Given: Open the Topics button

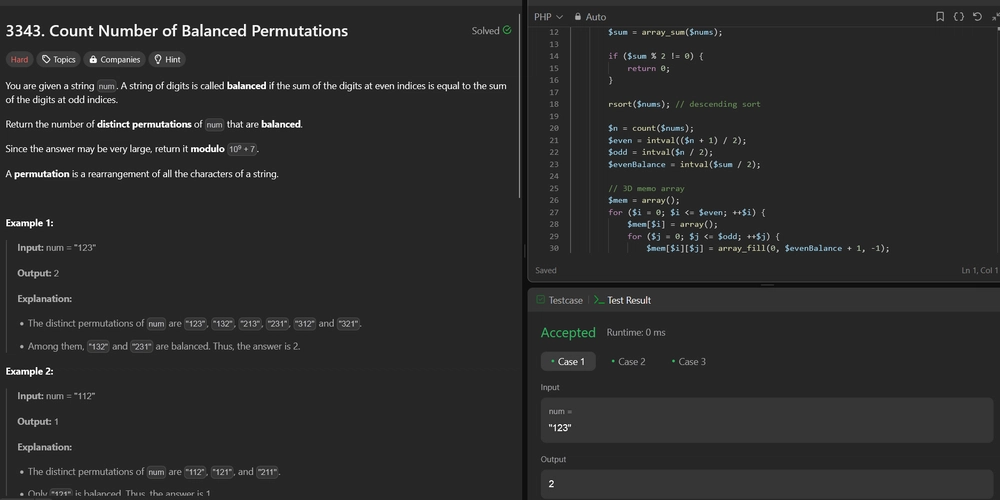Looking at the screenshot, I should point(58,59).
